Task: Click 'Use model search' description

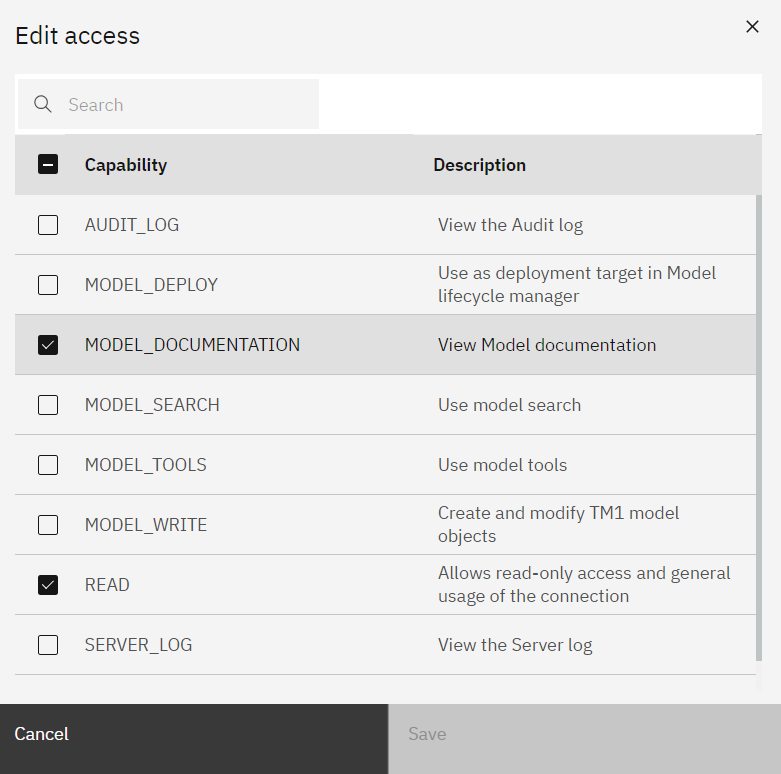Action: [509, 405]
